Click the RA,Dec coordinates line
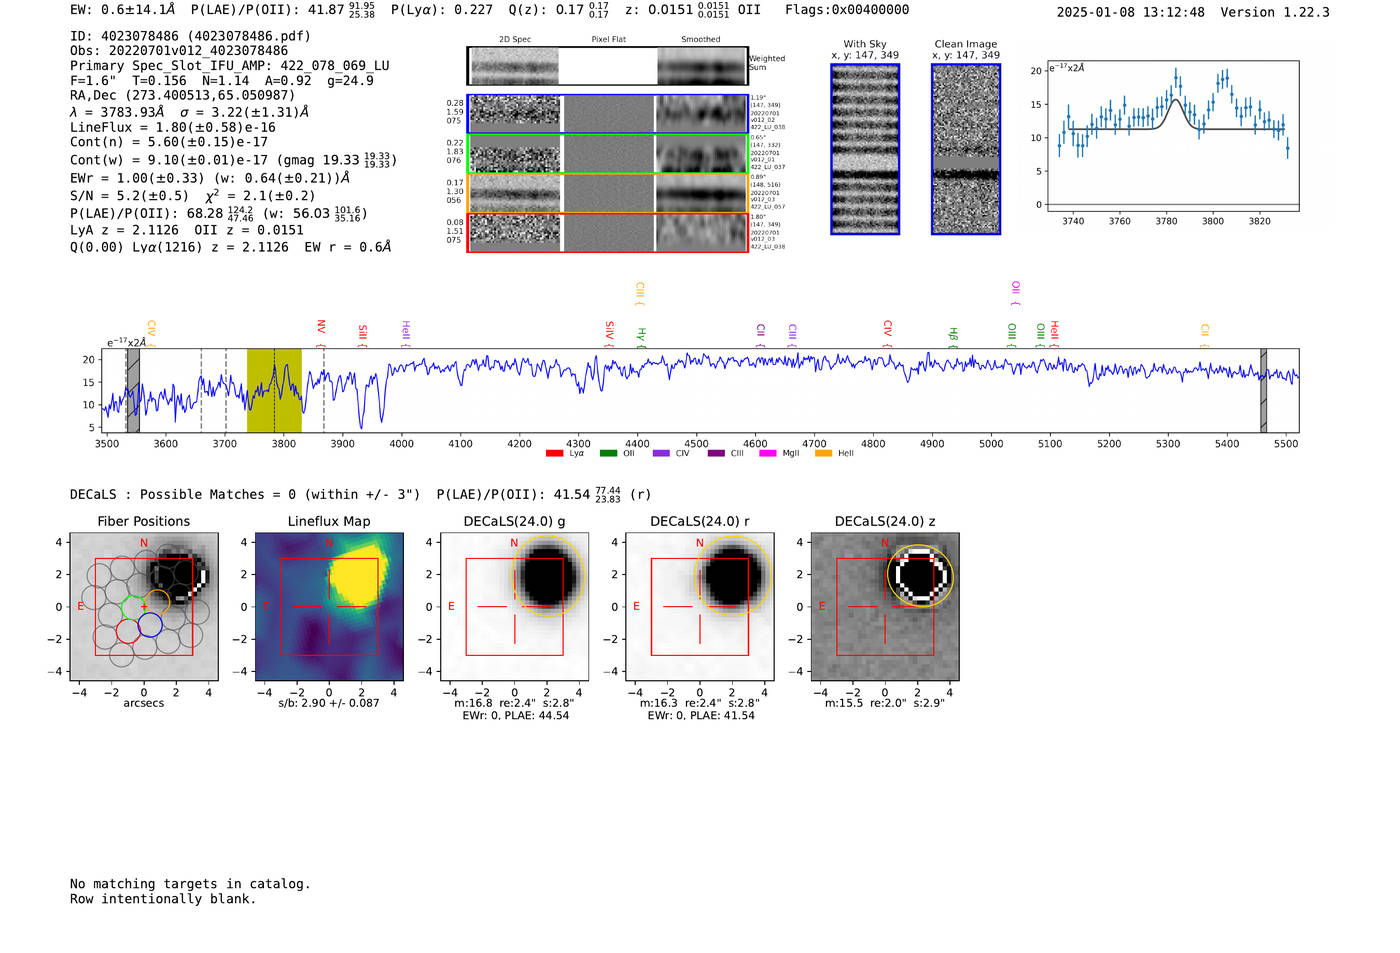The width and height of the screenshot is (1400, 953). pyautogui.click(x=182, y=95)
